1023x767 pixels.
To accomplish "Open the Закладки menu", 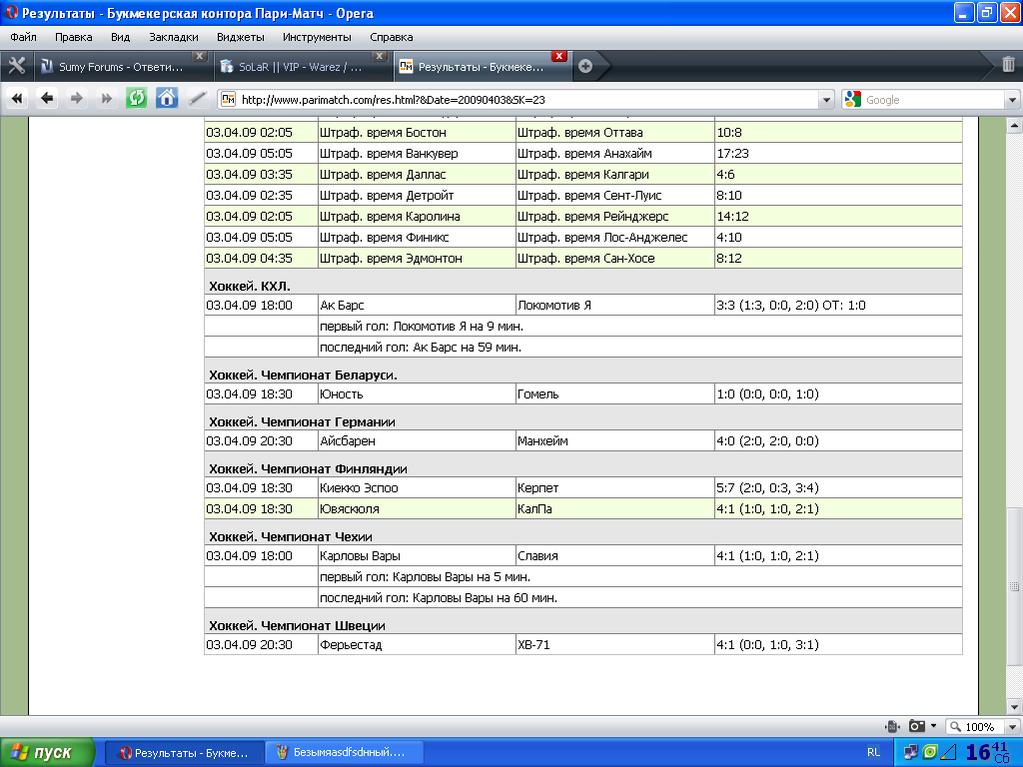I will (x=173, y=37).
